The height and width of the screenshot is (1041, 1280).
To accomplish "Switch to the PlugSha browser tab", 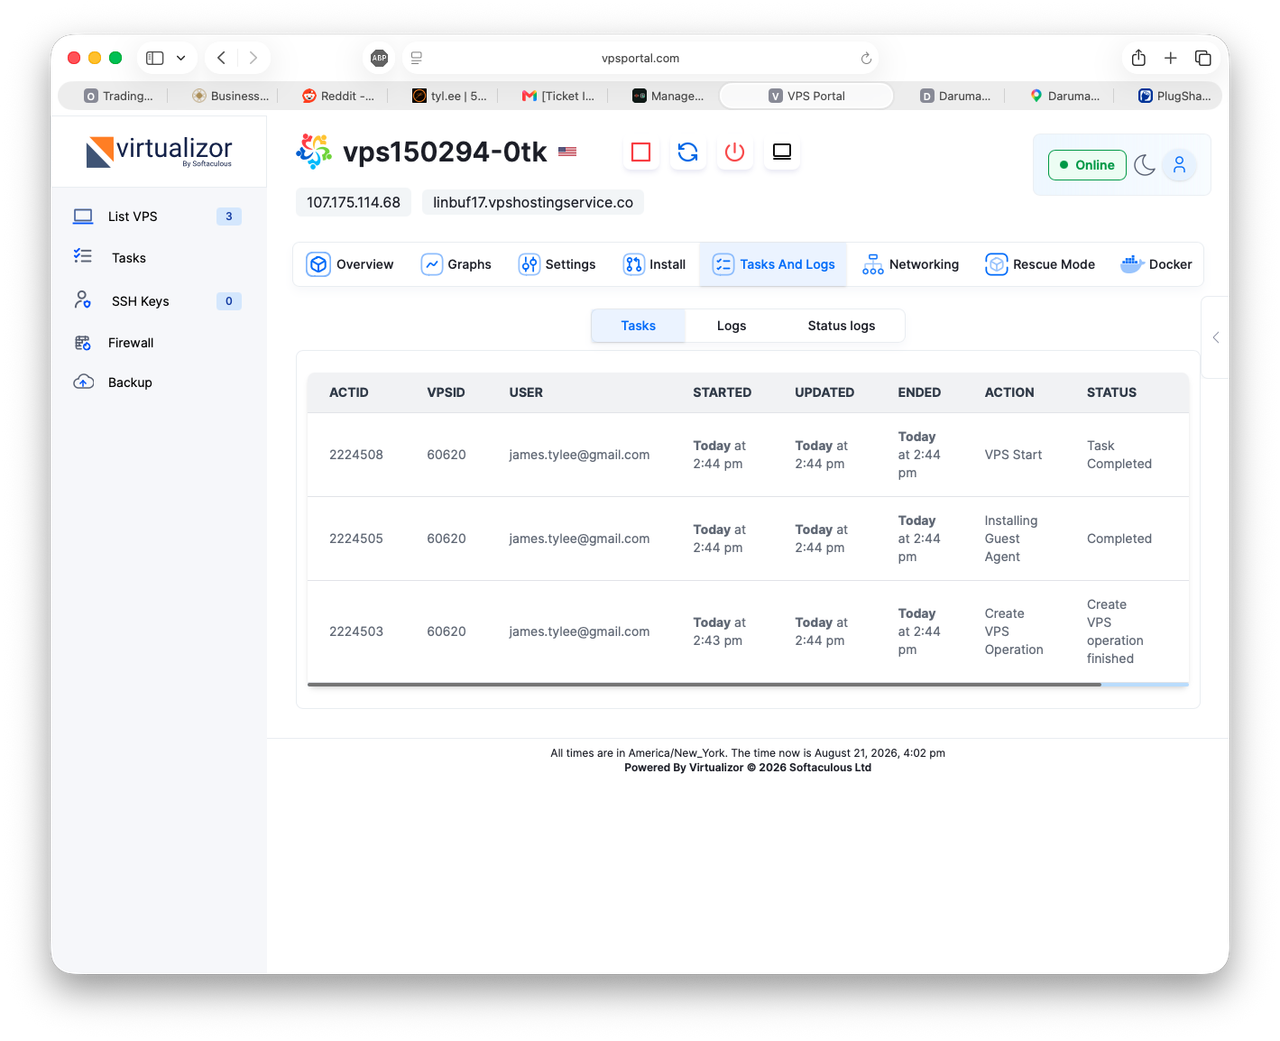I will (1174, 96).
